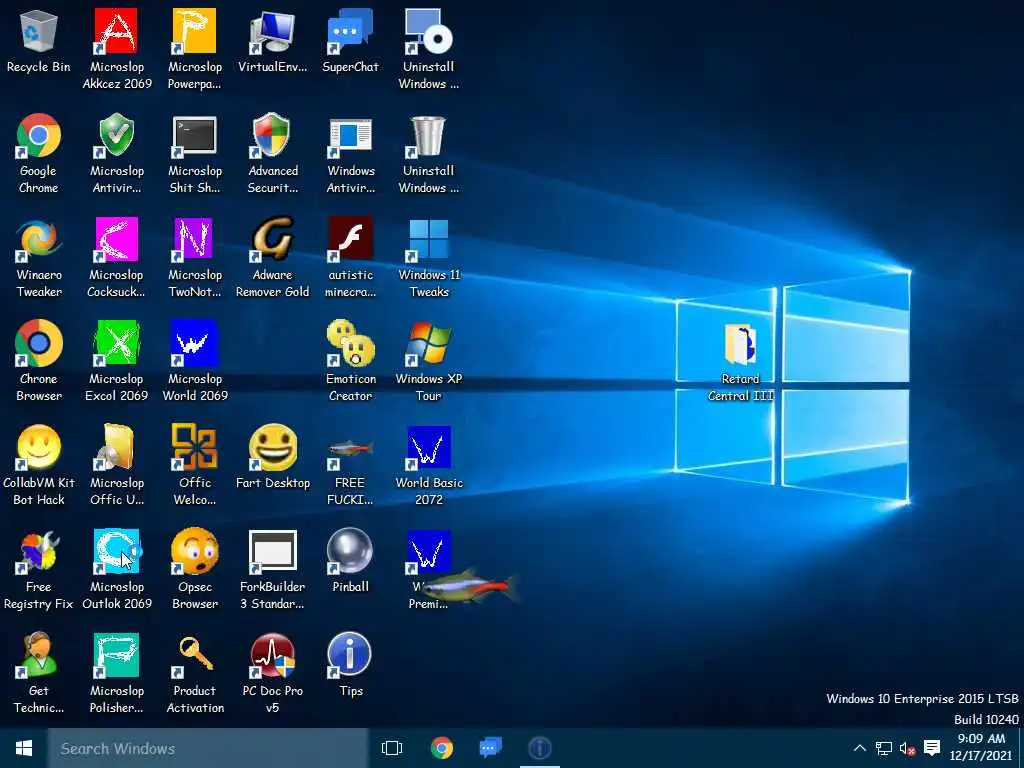Select the Microslop Akkcez 2069 shortcut
The image size is (1024, 768).
(116, 31)
